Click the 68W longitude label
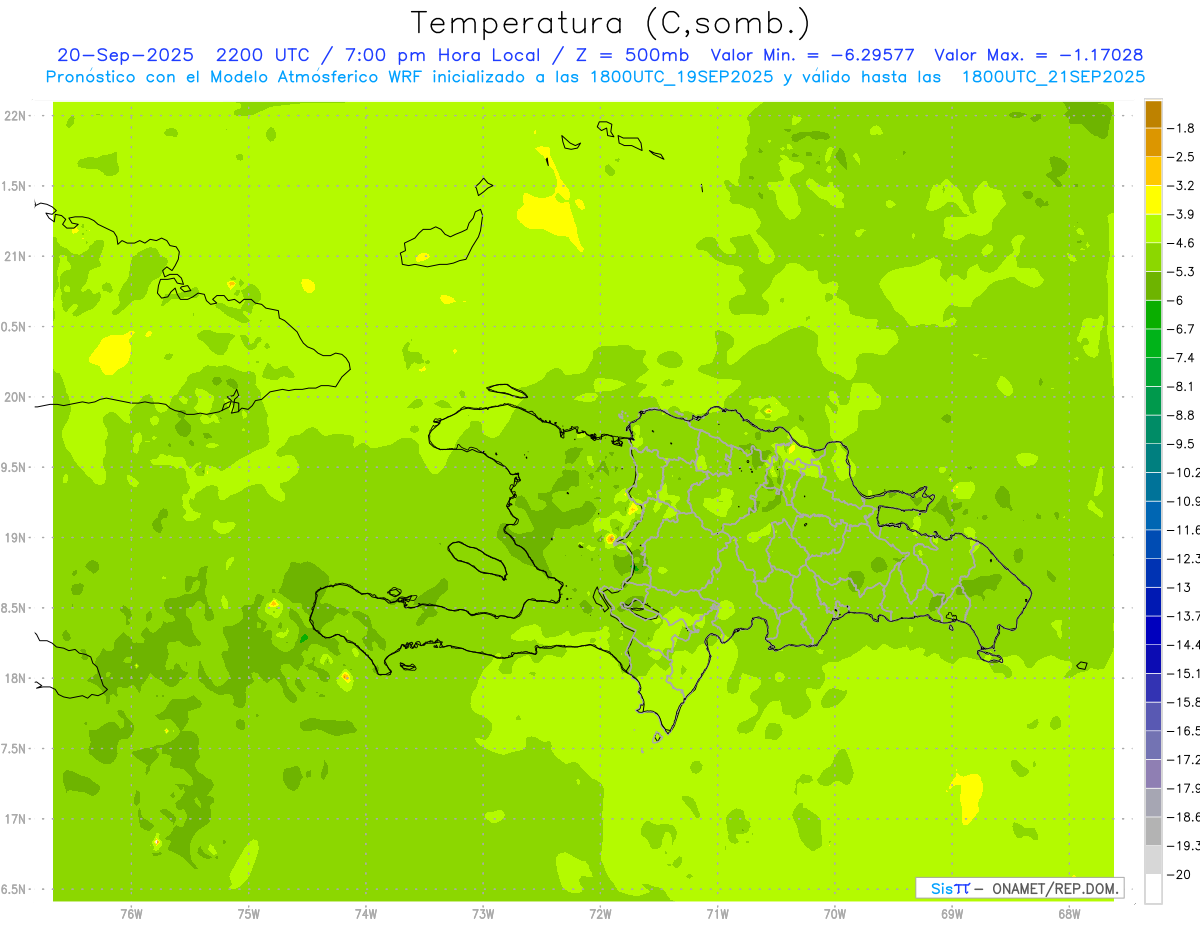This screenshot has height=927, width=1200. pos(1069,914)
